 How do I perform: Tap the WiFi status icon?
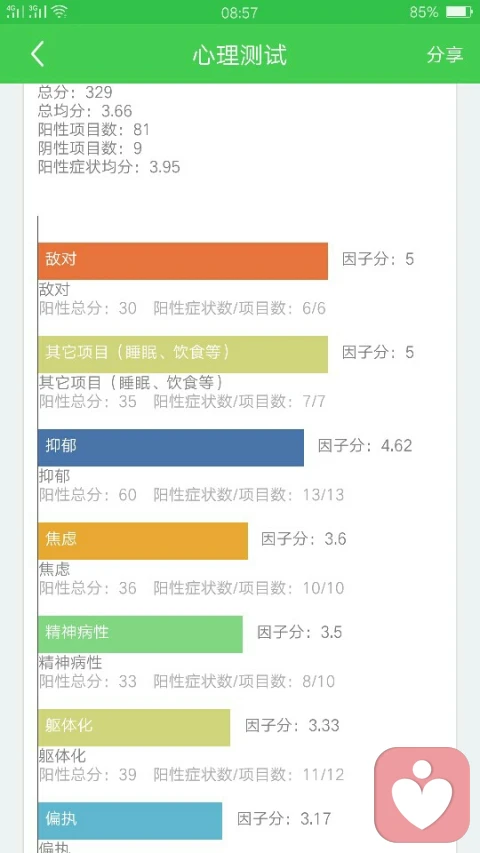click(x=59, y=11)
